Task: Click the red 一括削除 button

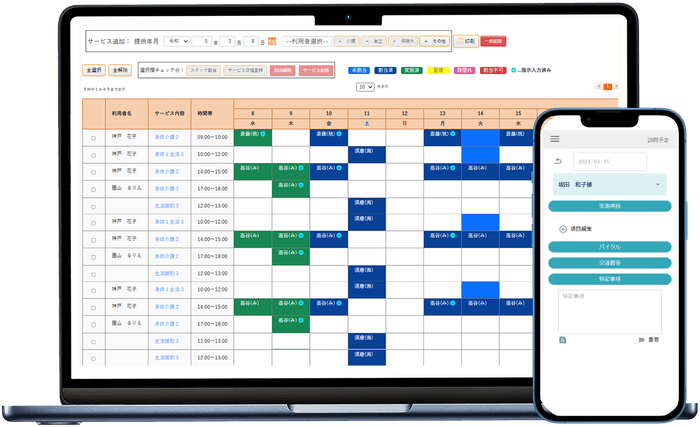Action: click(x=493, y=41)
